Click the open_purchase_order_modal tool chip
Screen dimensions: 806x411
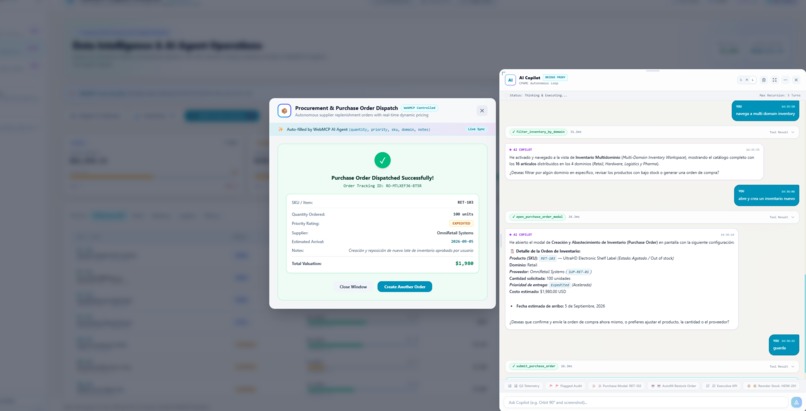(x=537, y=217)
